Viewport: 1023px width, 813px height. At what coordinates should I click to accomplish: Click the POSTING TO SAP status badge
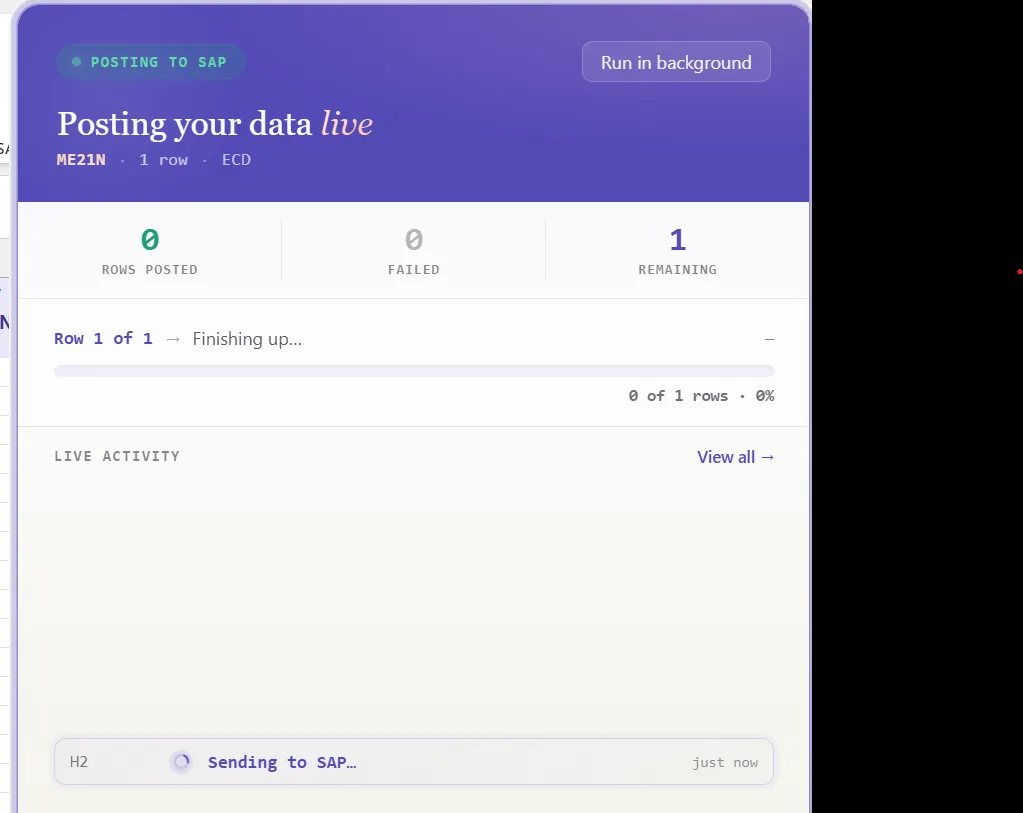151,62
